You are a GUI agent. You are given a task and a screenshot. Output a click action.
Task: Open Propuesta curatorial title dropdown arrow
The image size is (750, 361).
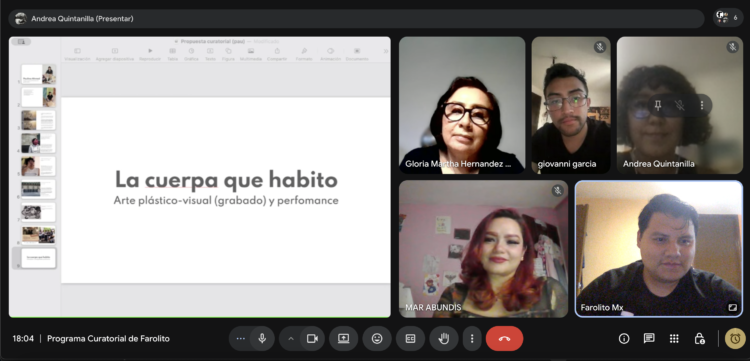[x=176, y=42]
